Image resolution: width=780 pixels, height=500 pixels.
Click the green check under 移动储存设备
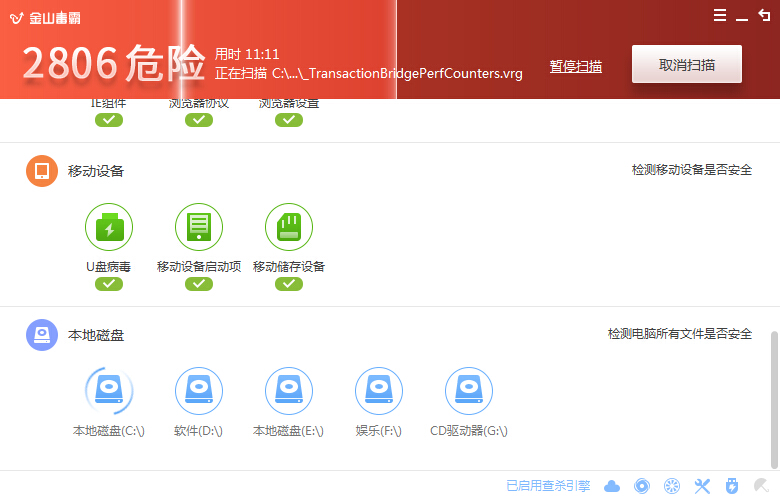click(289, 284)
